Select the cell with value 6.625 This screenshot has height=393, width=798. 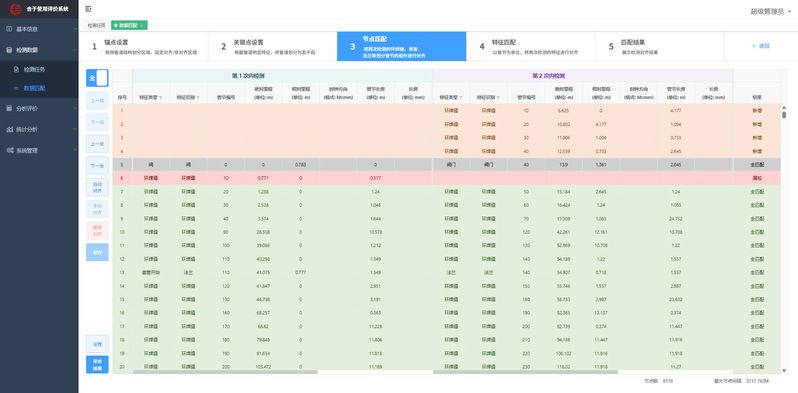point(563,110)
